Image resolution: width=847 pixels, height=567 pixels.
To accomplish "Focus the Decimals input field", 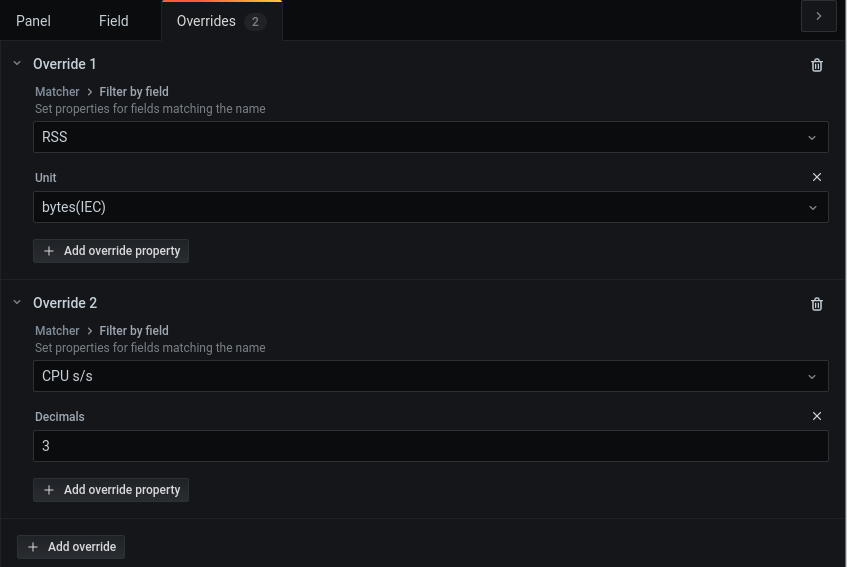I will [x=431, y=446].
